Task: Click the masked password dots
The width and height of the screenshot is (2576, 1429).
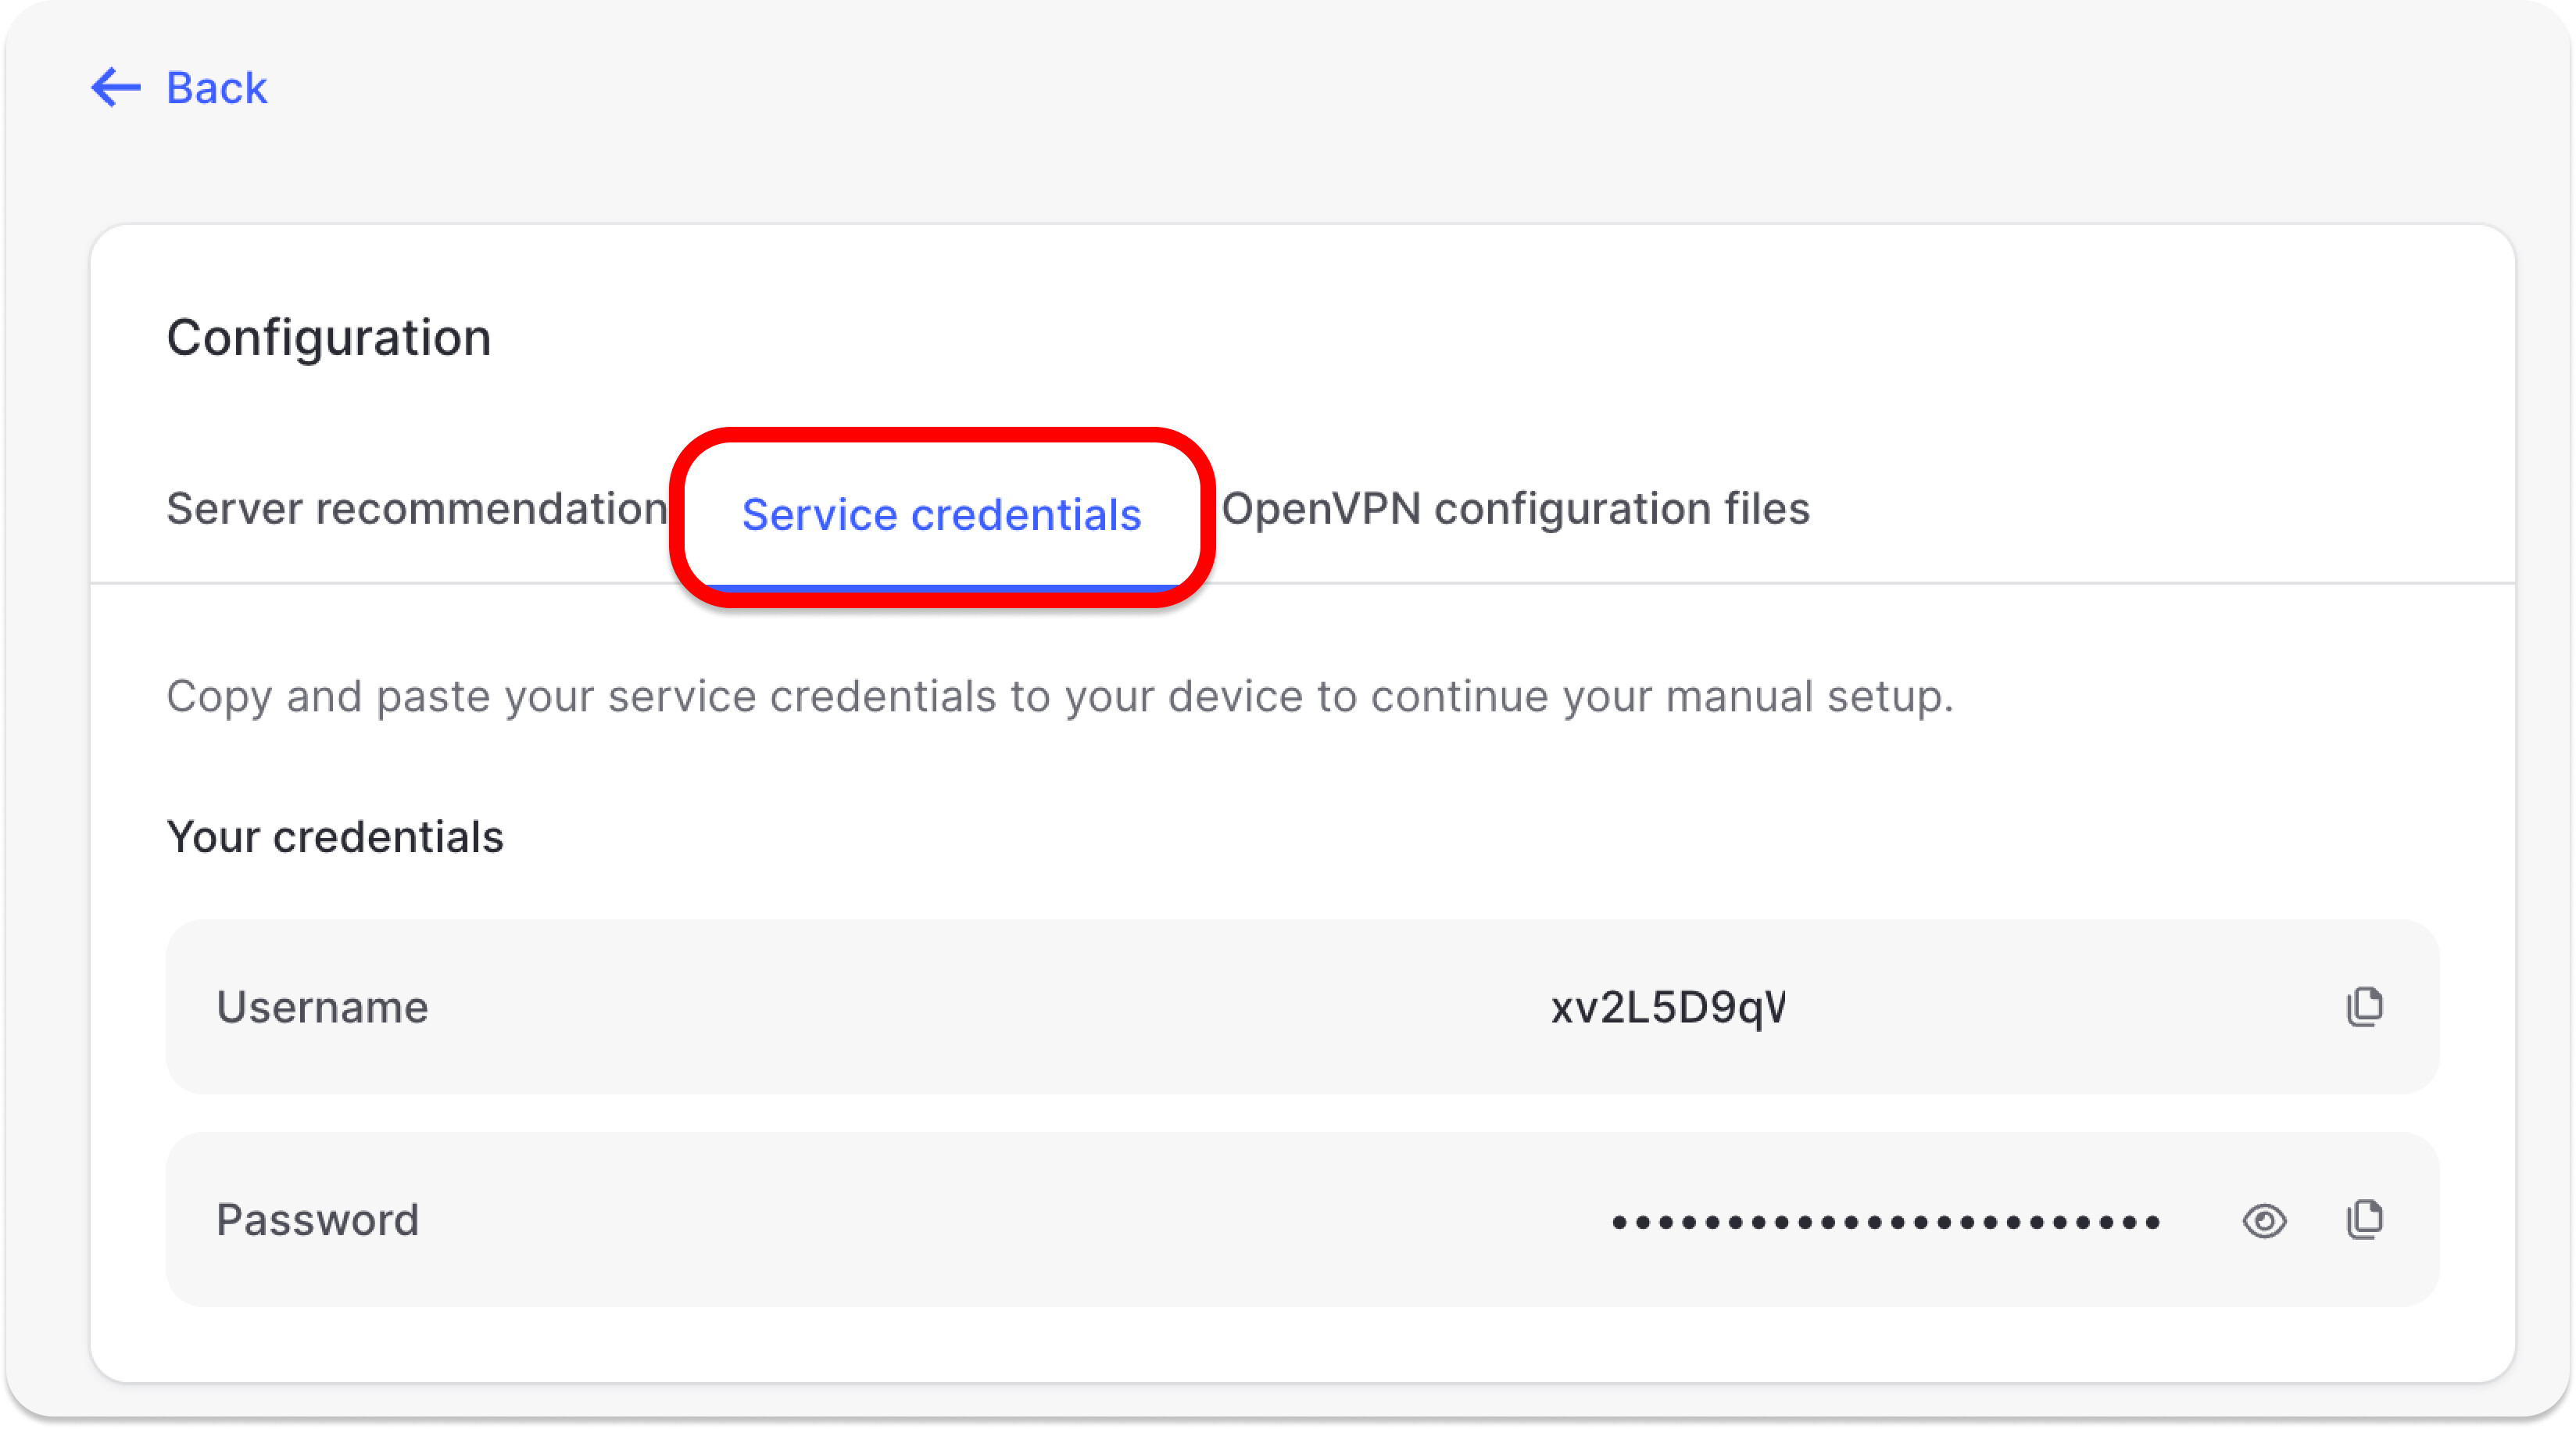Action: [1886, 1222]
